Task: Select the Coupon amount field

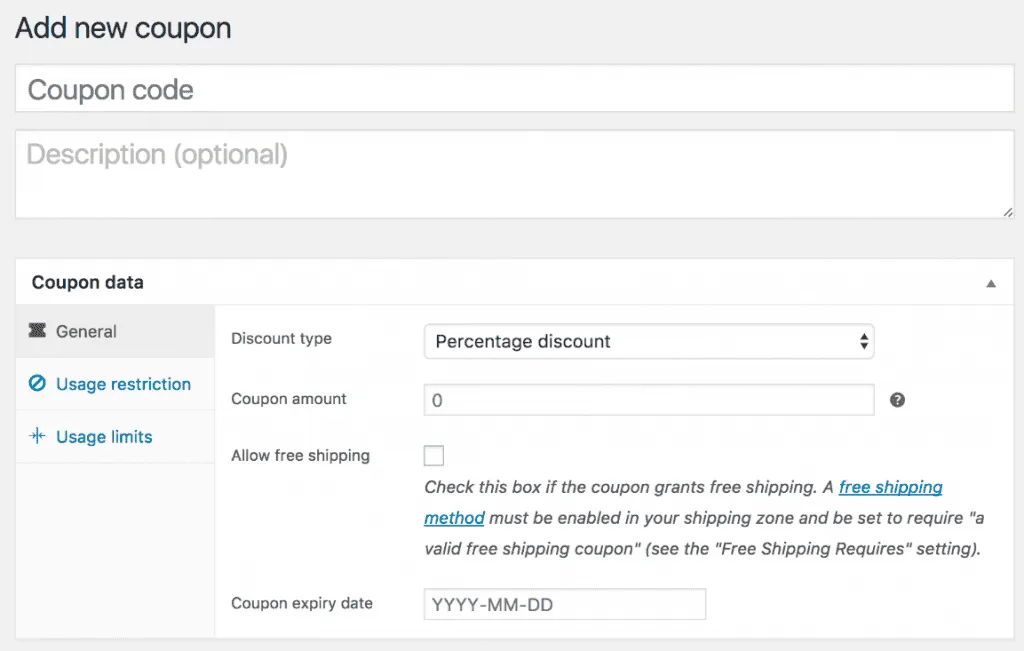Action: (650, 399)
